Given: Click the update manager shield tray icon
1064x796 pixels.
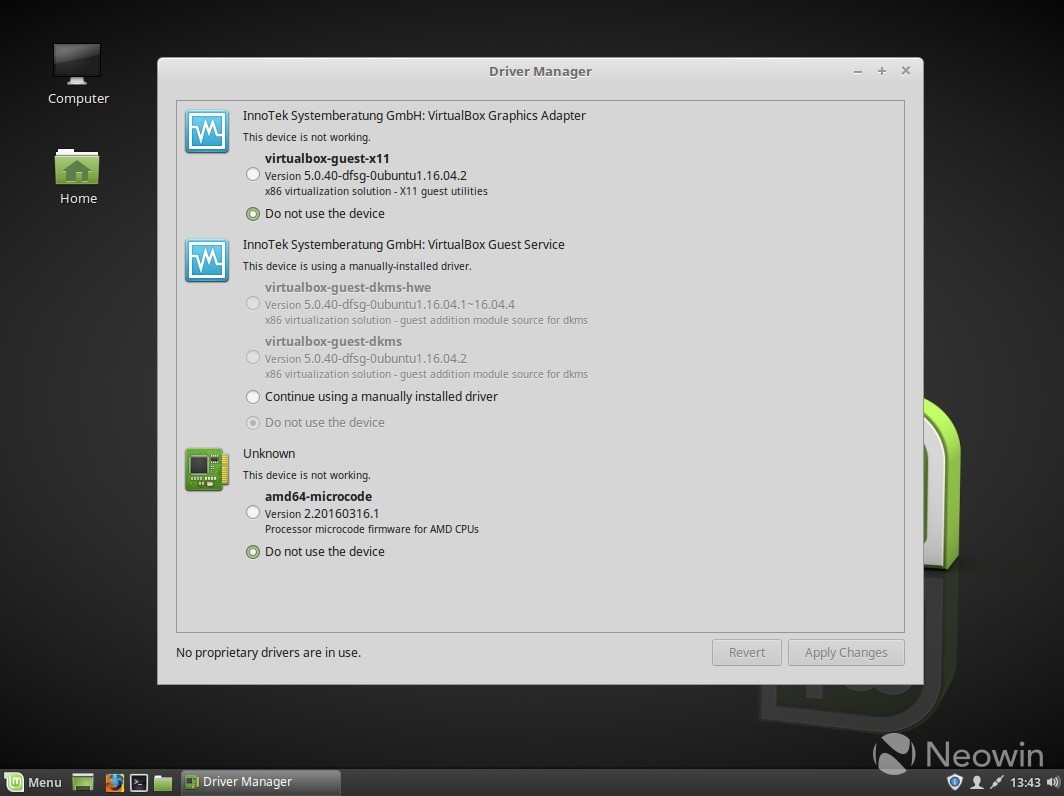Looking at the screenshot, I should 955,782.
